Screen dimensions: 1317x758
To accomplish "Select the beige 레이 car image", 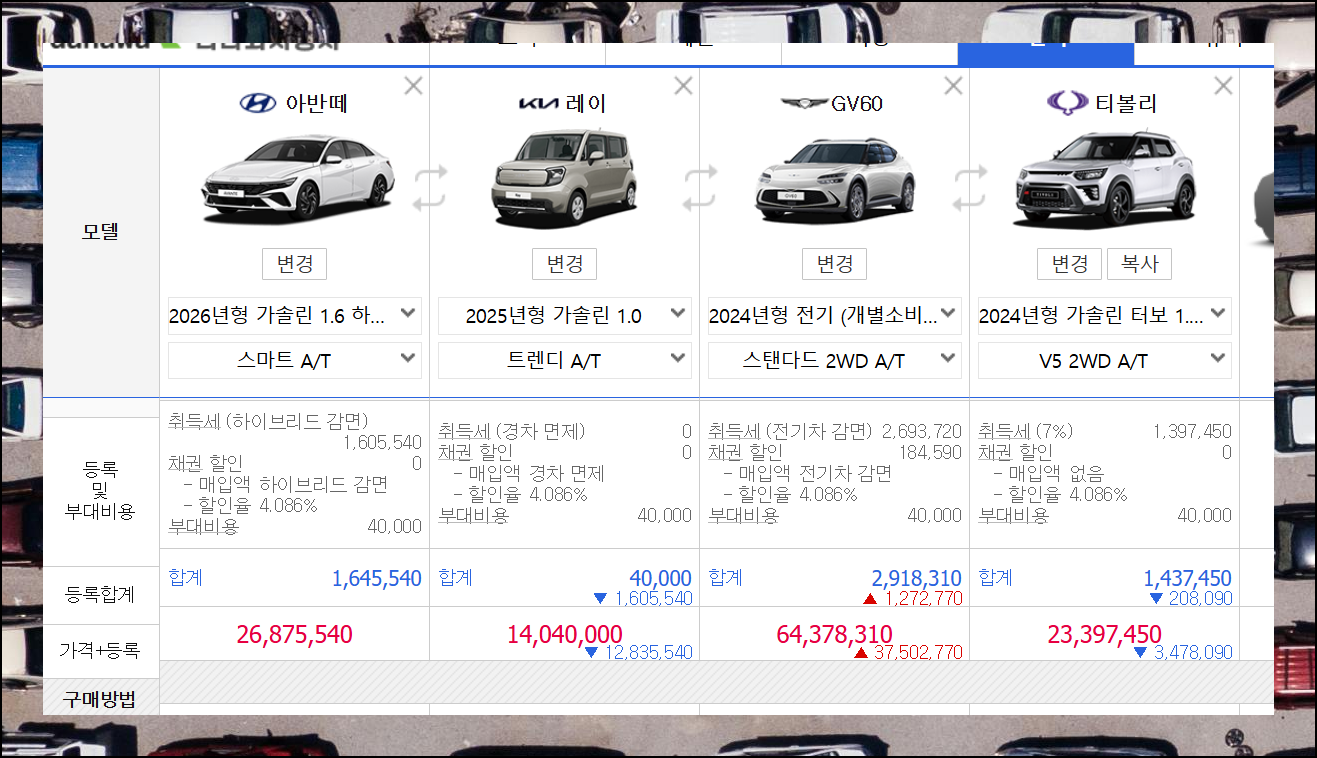I will 565,180.
